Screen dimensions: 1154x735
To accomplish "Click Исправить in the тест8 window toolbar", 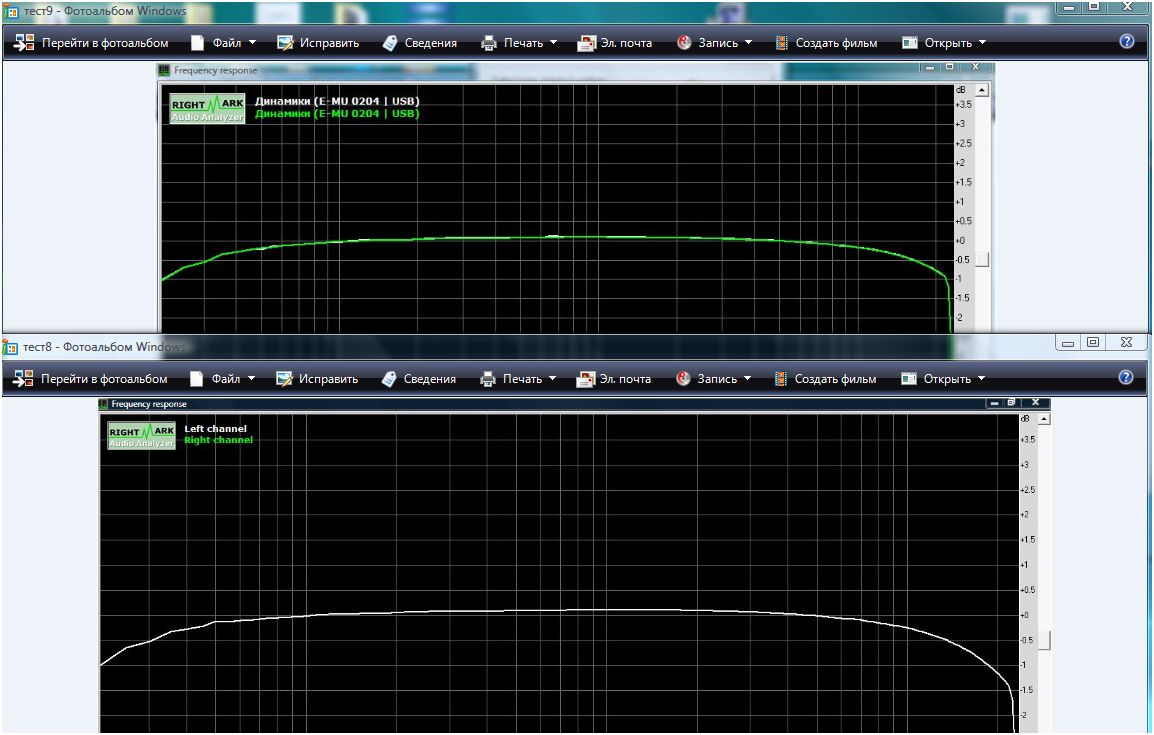I will coord(316,379).
